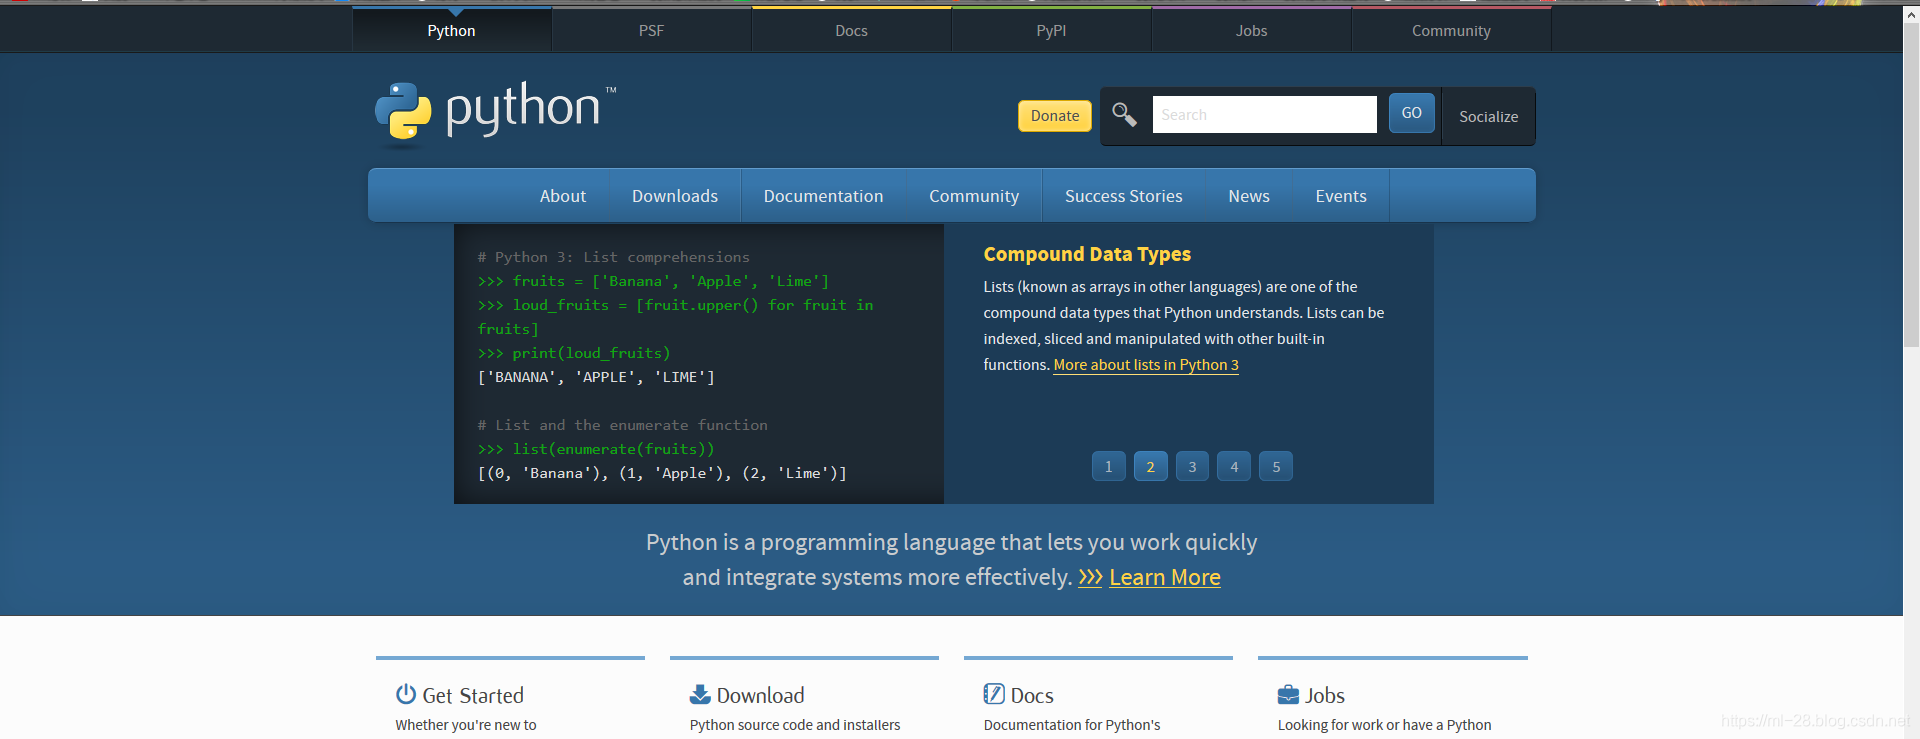Click the Get Started heading
The image size is (1920, 739).
[473, 695]
